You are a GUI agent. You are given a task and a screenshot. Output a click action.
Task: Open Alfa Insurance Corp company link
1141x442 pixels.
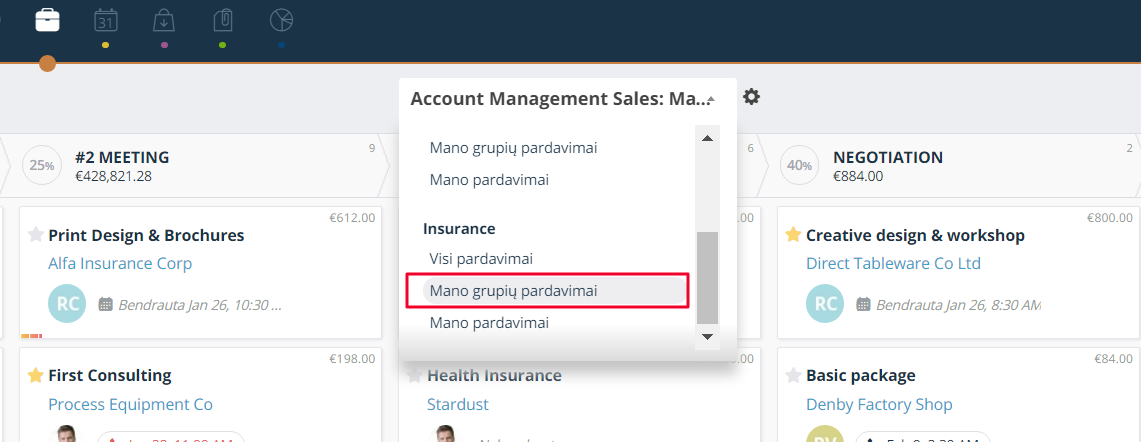tap(120, 263)
